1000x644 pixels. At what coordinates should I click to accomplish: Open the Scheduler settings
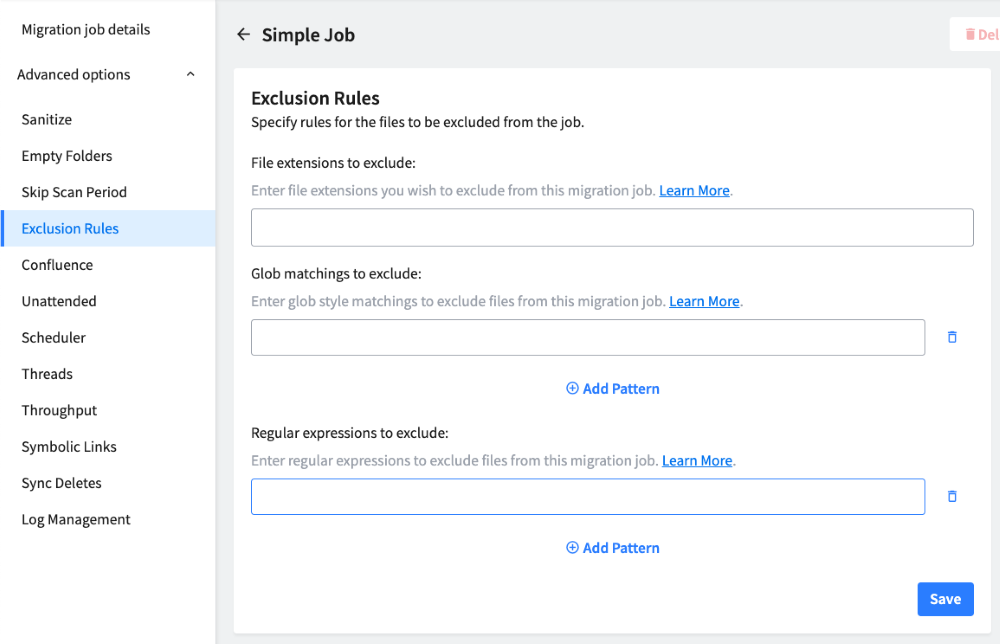[52, 337]
